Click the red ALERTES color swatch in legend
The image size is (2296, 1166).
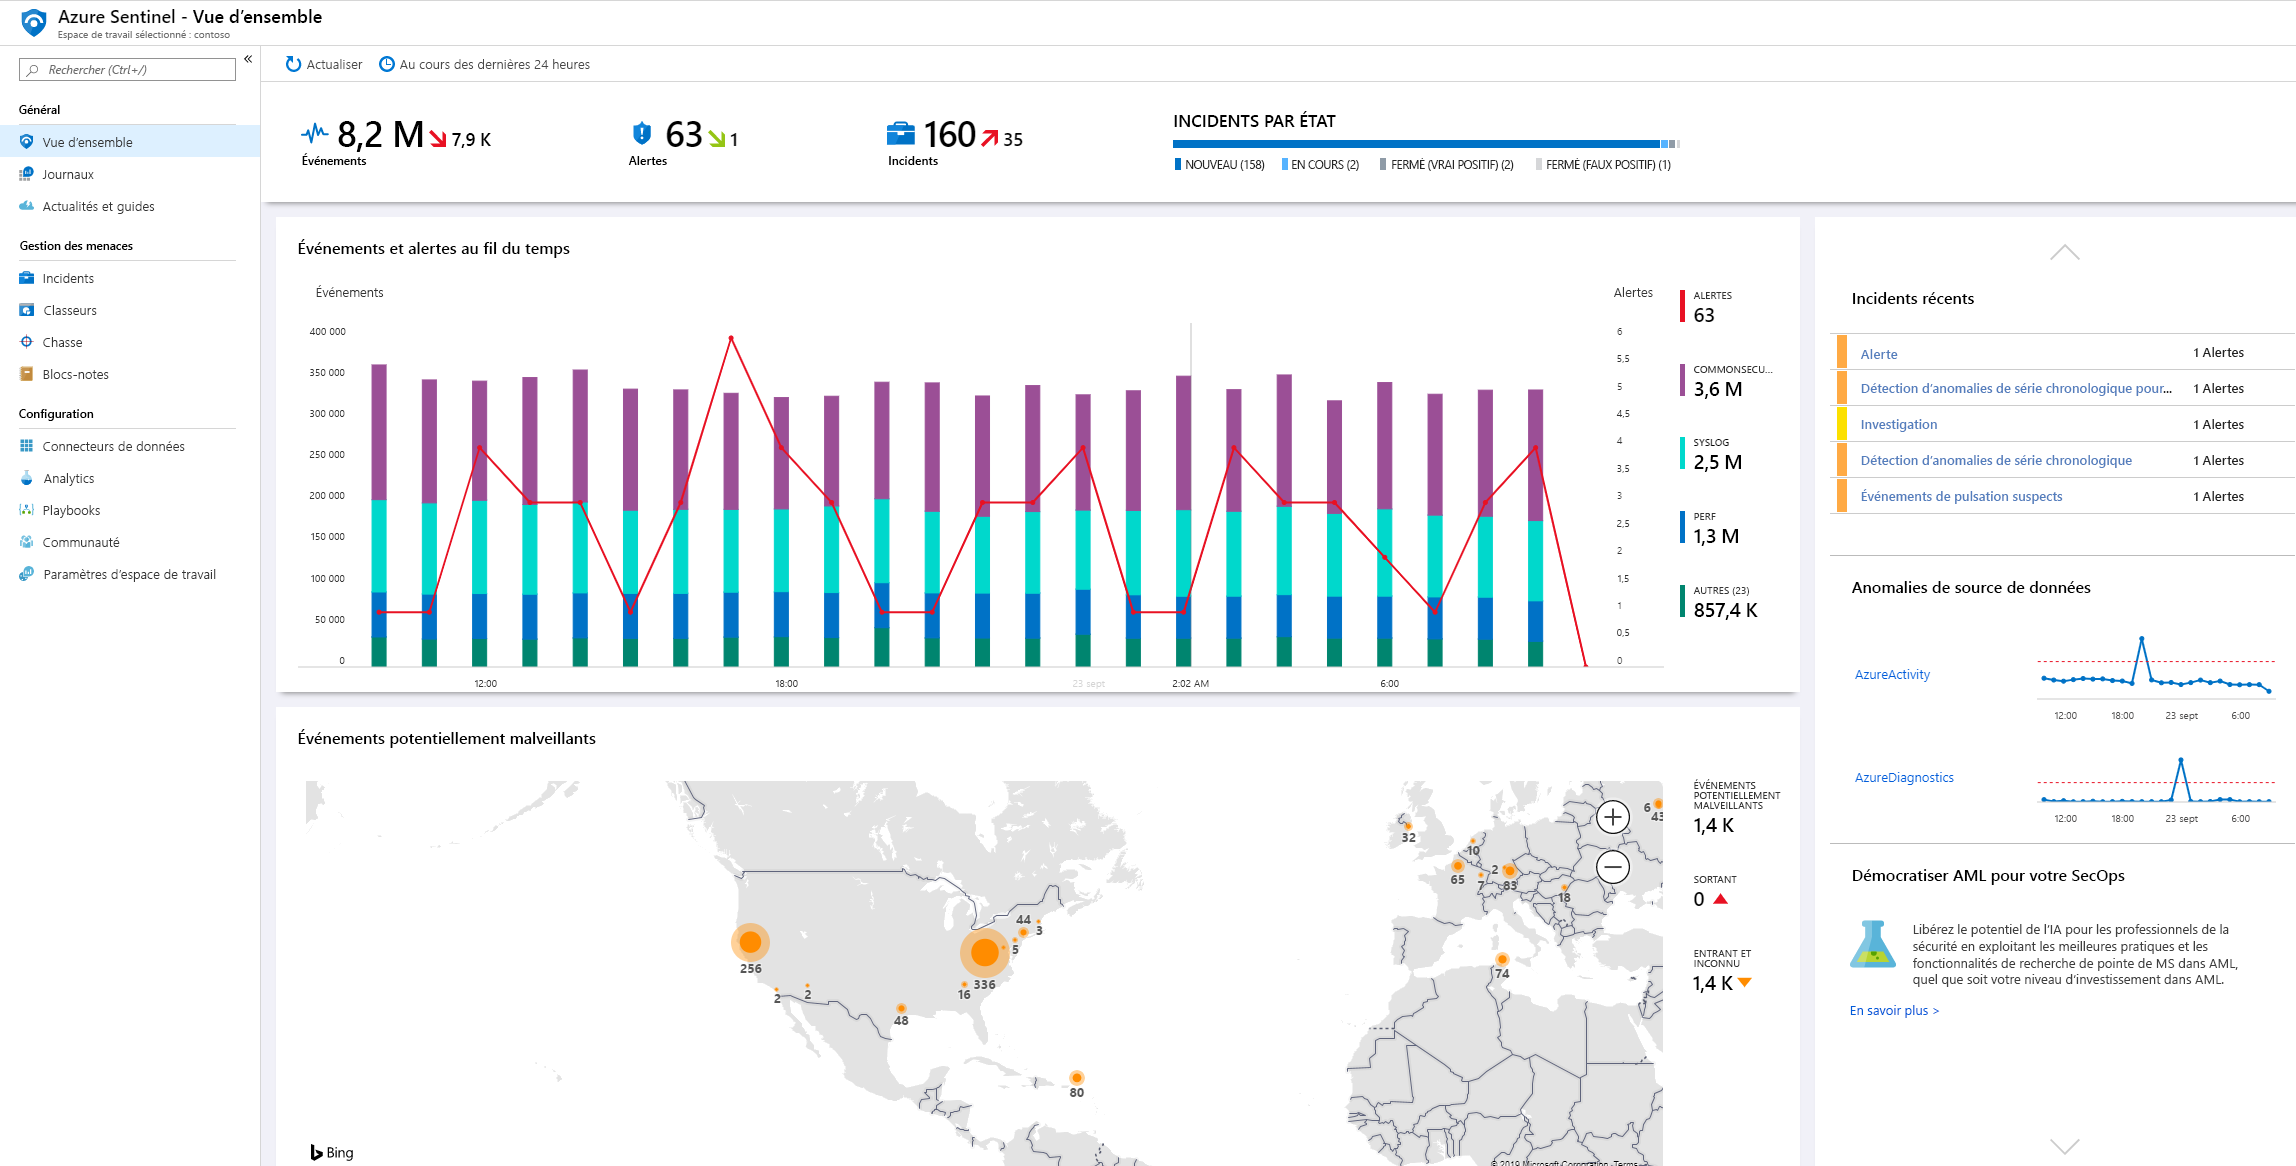pos(1681,305)
